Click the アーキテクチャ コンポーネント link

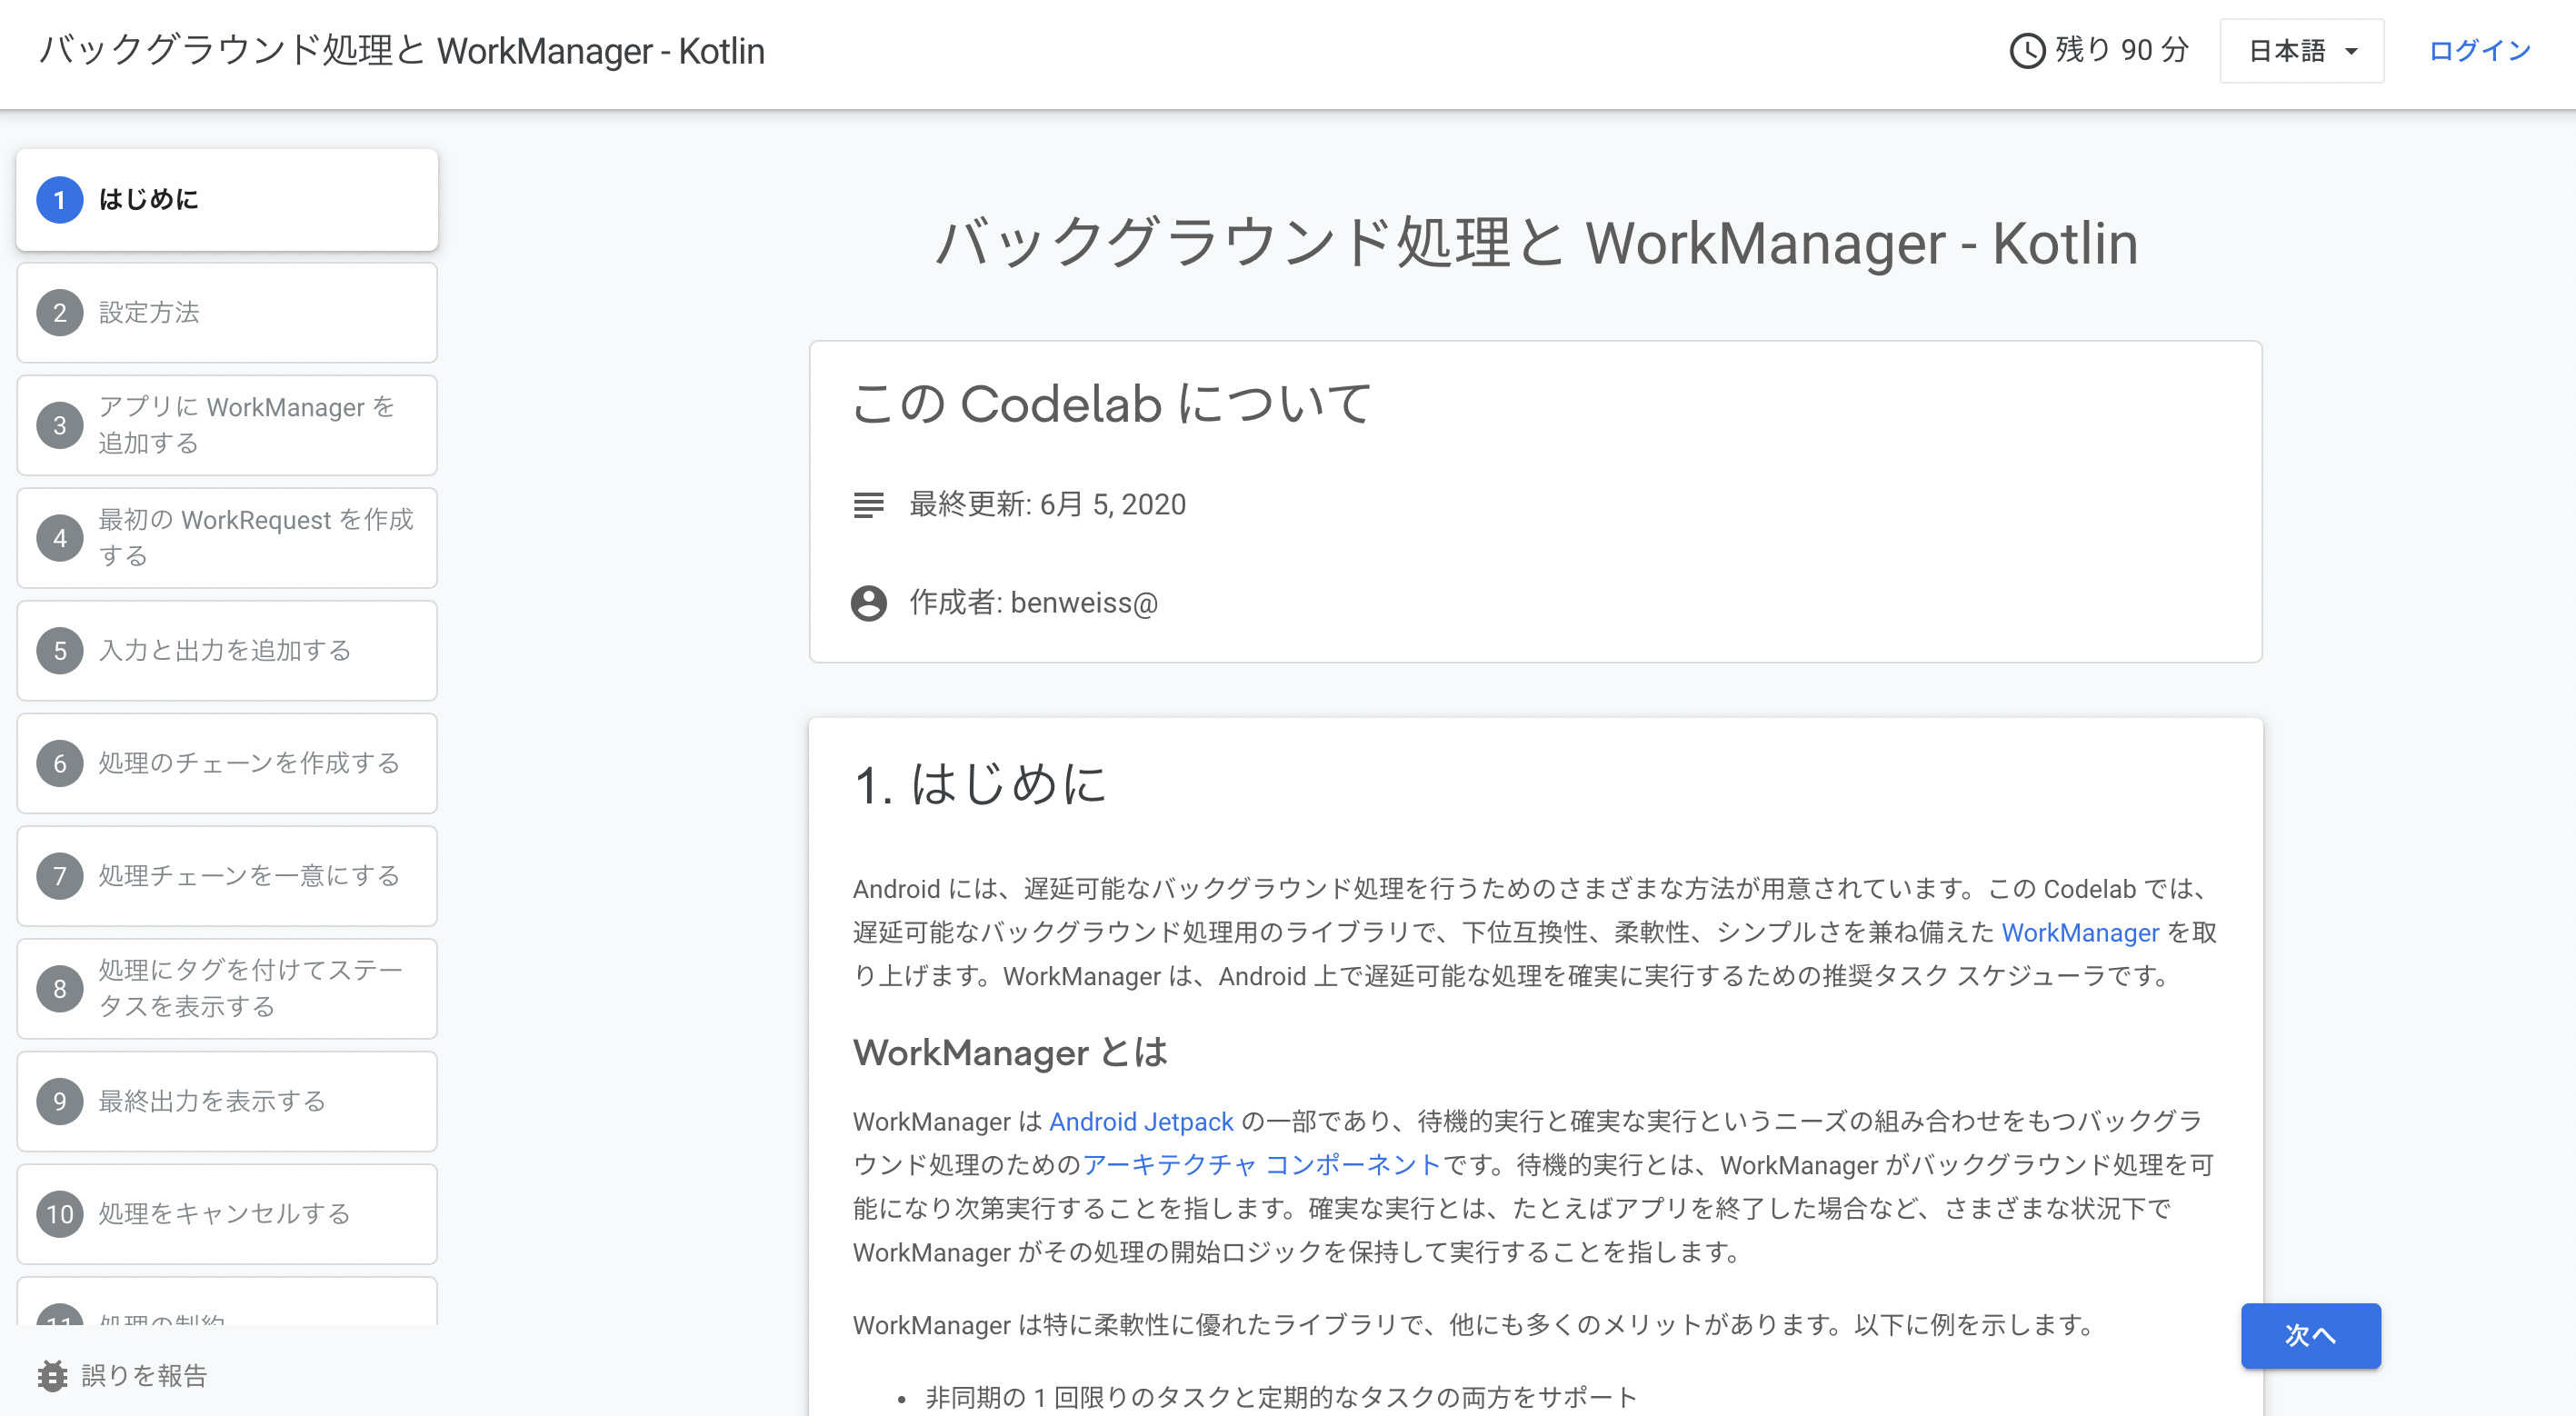[1260, 1165]
